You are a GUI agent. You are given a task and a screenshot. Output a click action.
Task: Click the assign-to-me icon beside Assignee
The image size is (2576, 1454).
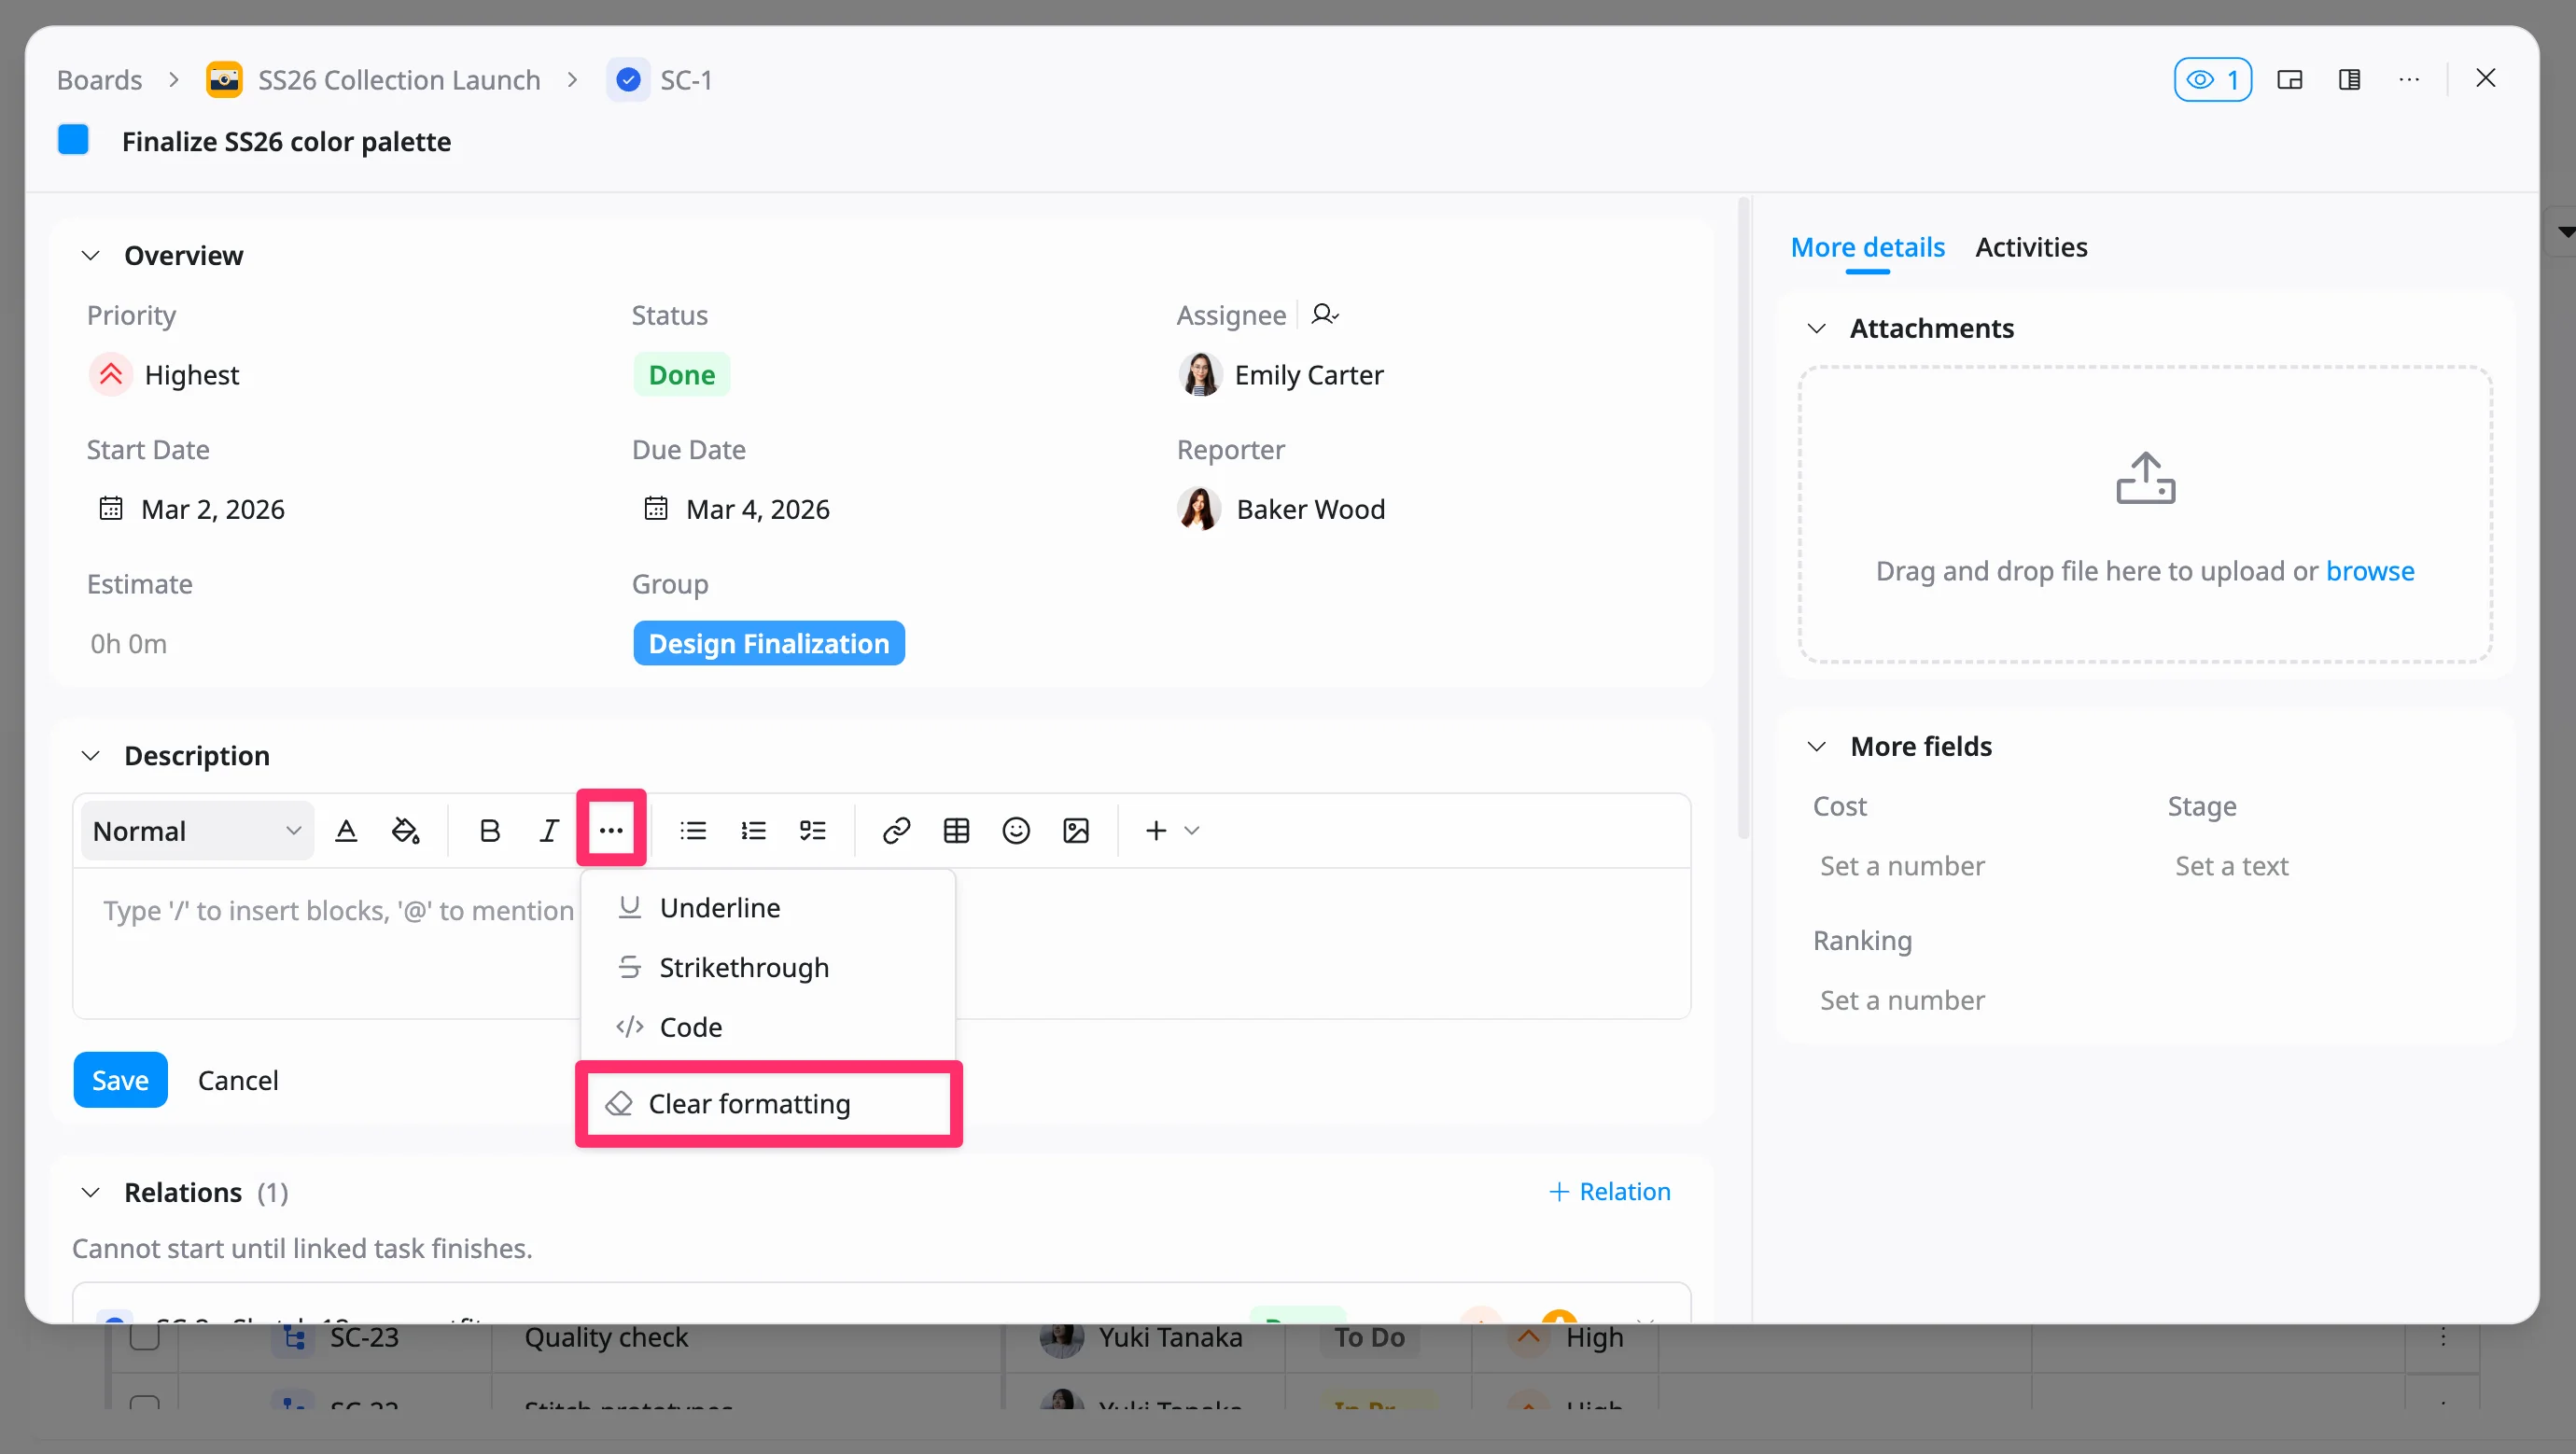[1325, 314]
